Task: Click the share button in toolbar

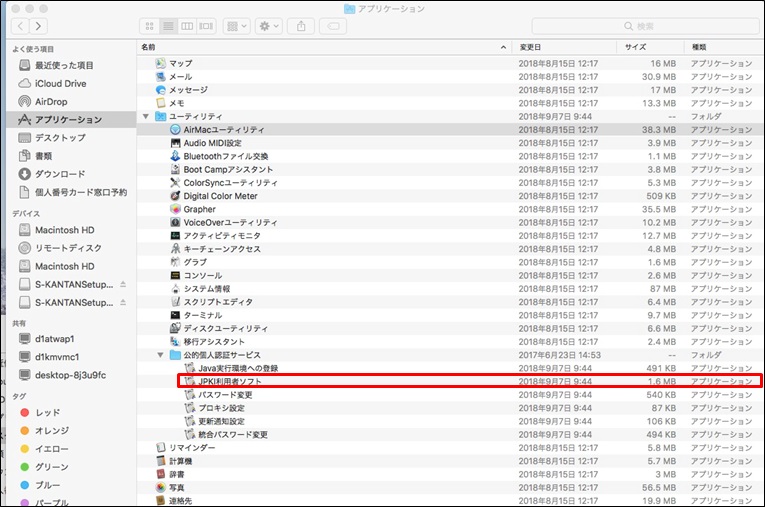Action: pyautogui.click(x=301, y=25)
